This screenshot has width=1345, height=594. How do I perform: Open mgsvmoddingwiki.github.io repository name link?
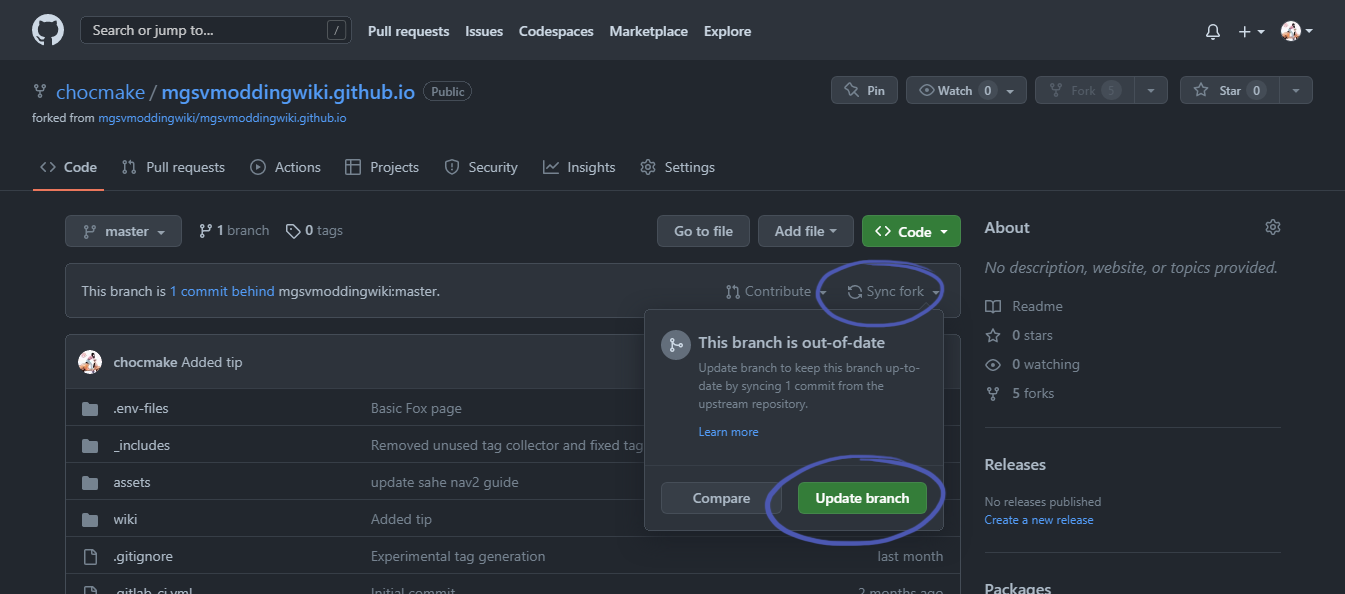tap(288, 92)
